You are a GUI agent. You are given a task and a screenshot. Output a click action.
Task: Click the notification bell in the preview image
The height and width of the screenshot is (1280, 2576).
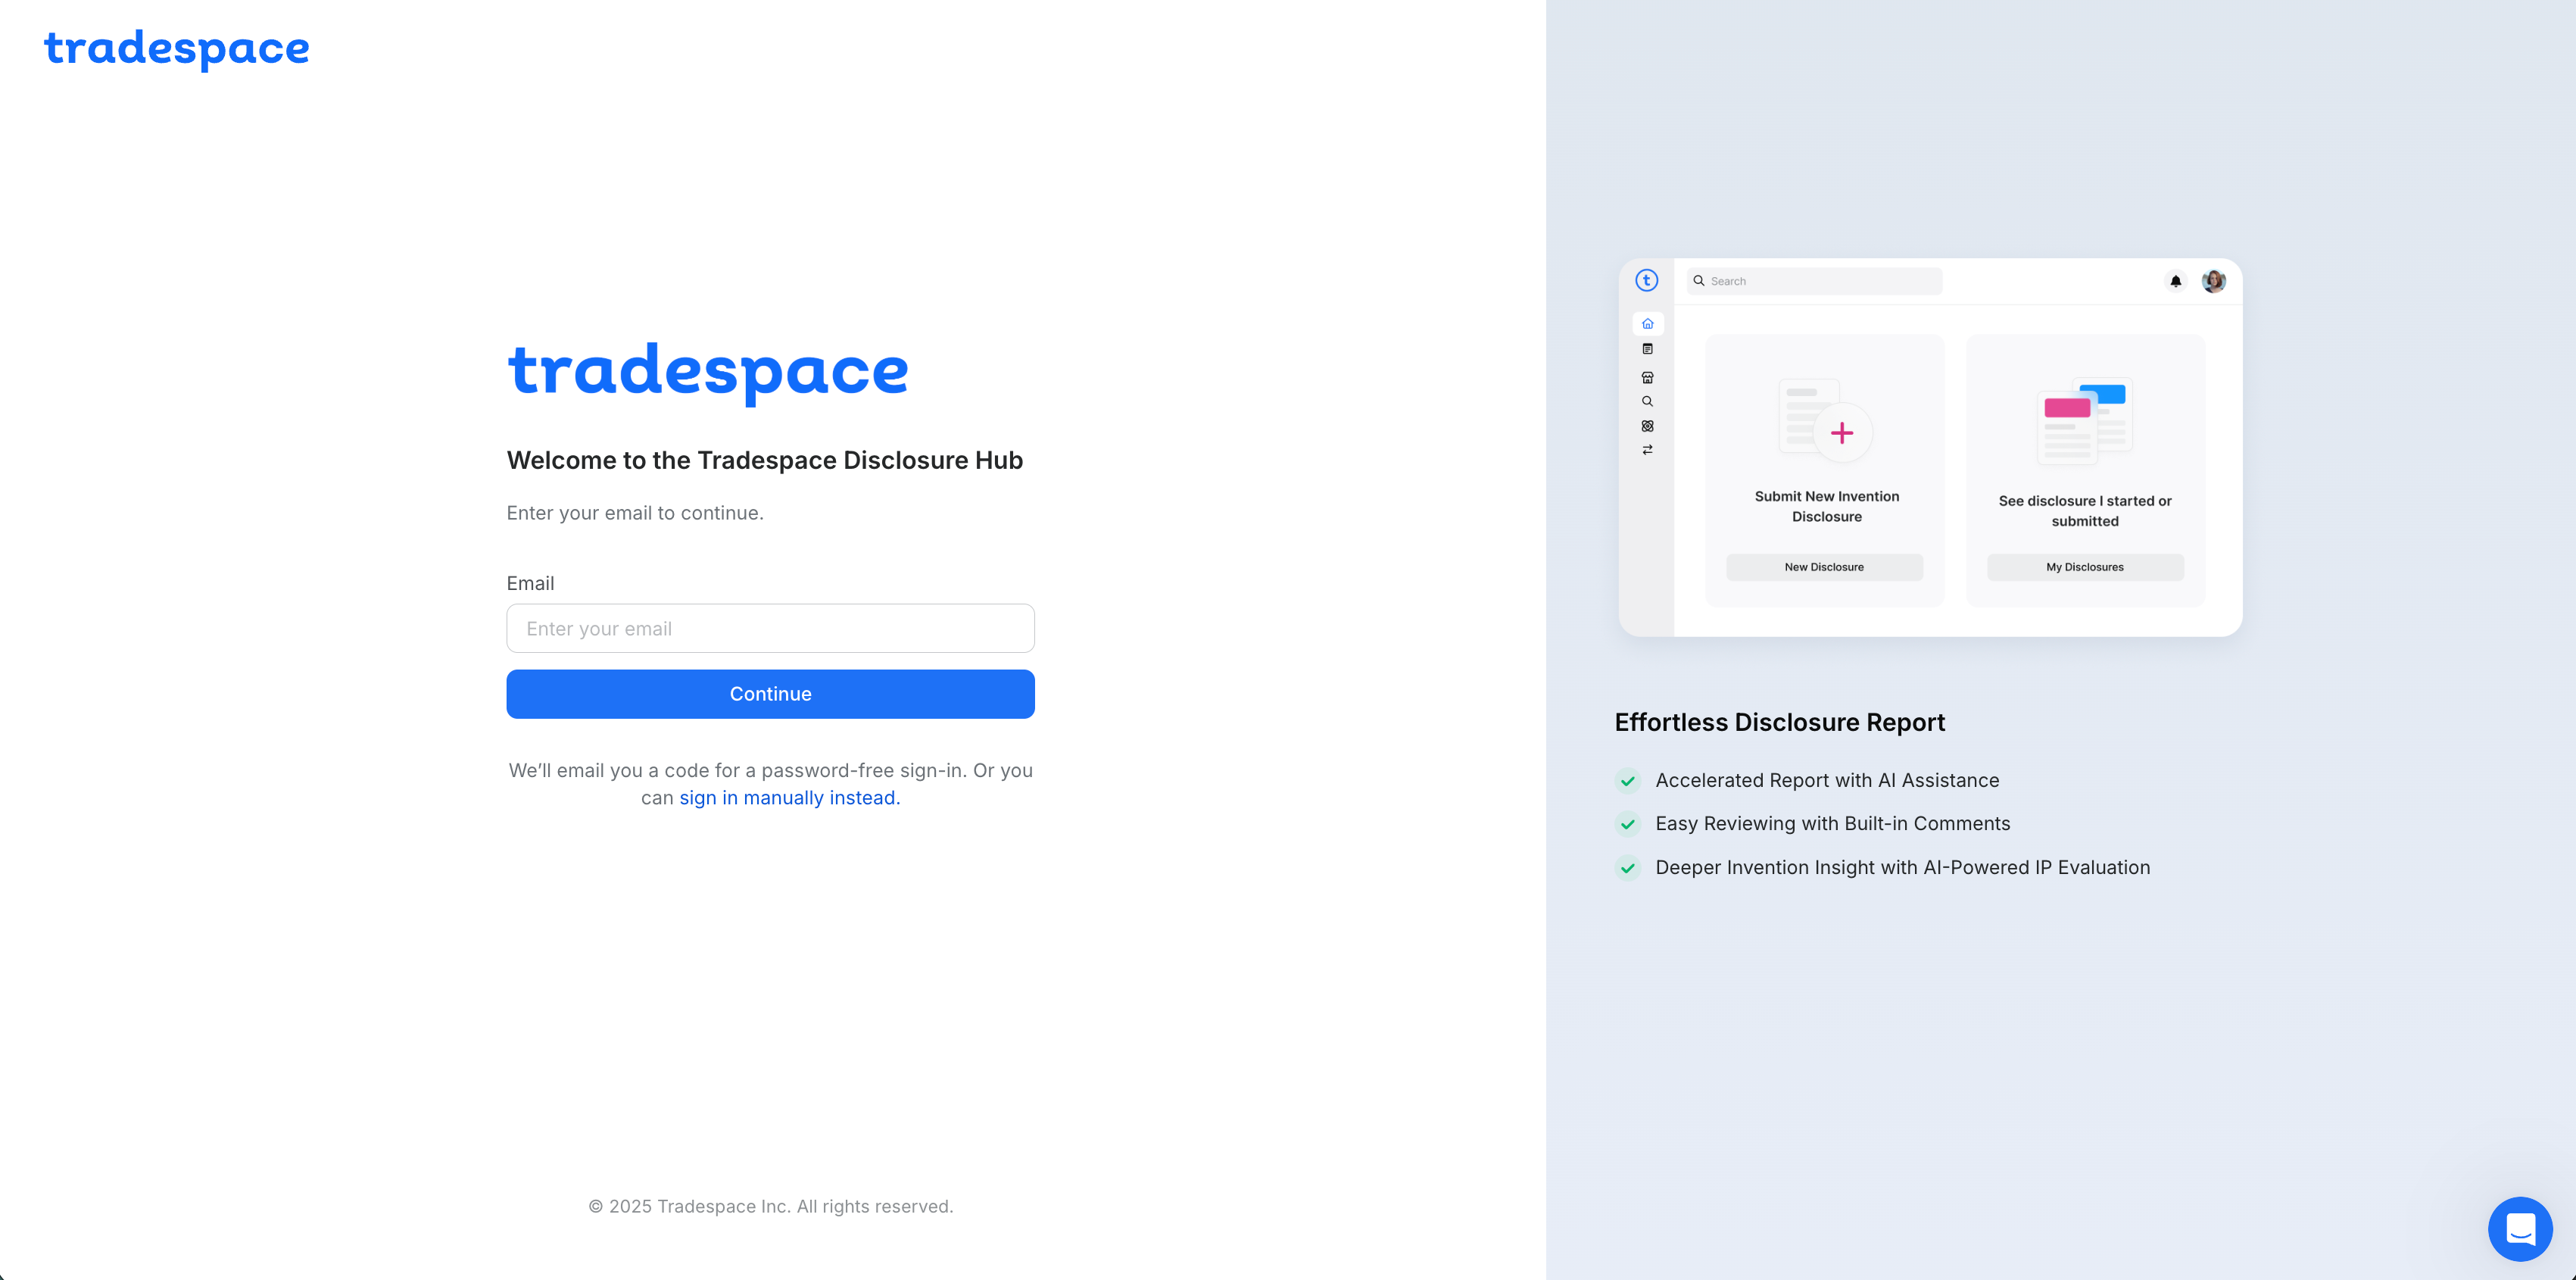click(2175, 281)
